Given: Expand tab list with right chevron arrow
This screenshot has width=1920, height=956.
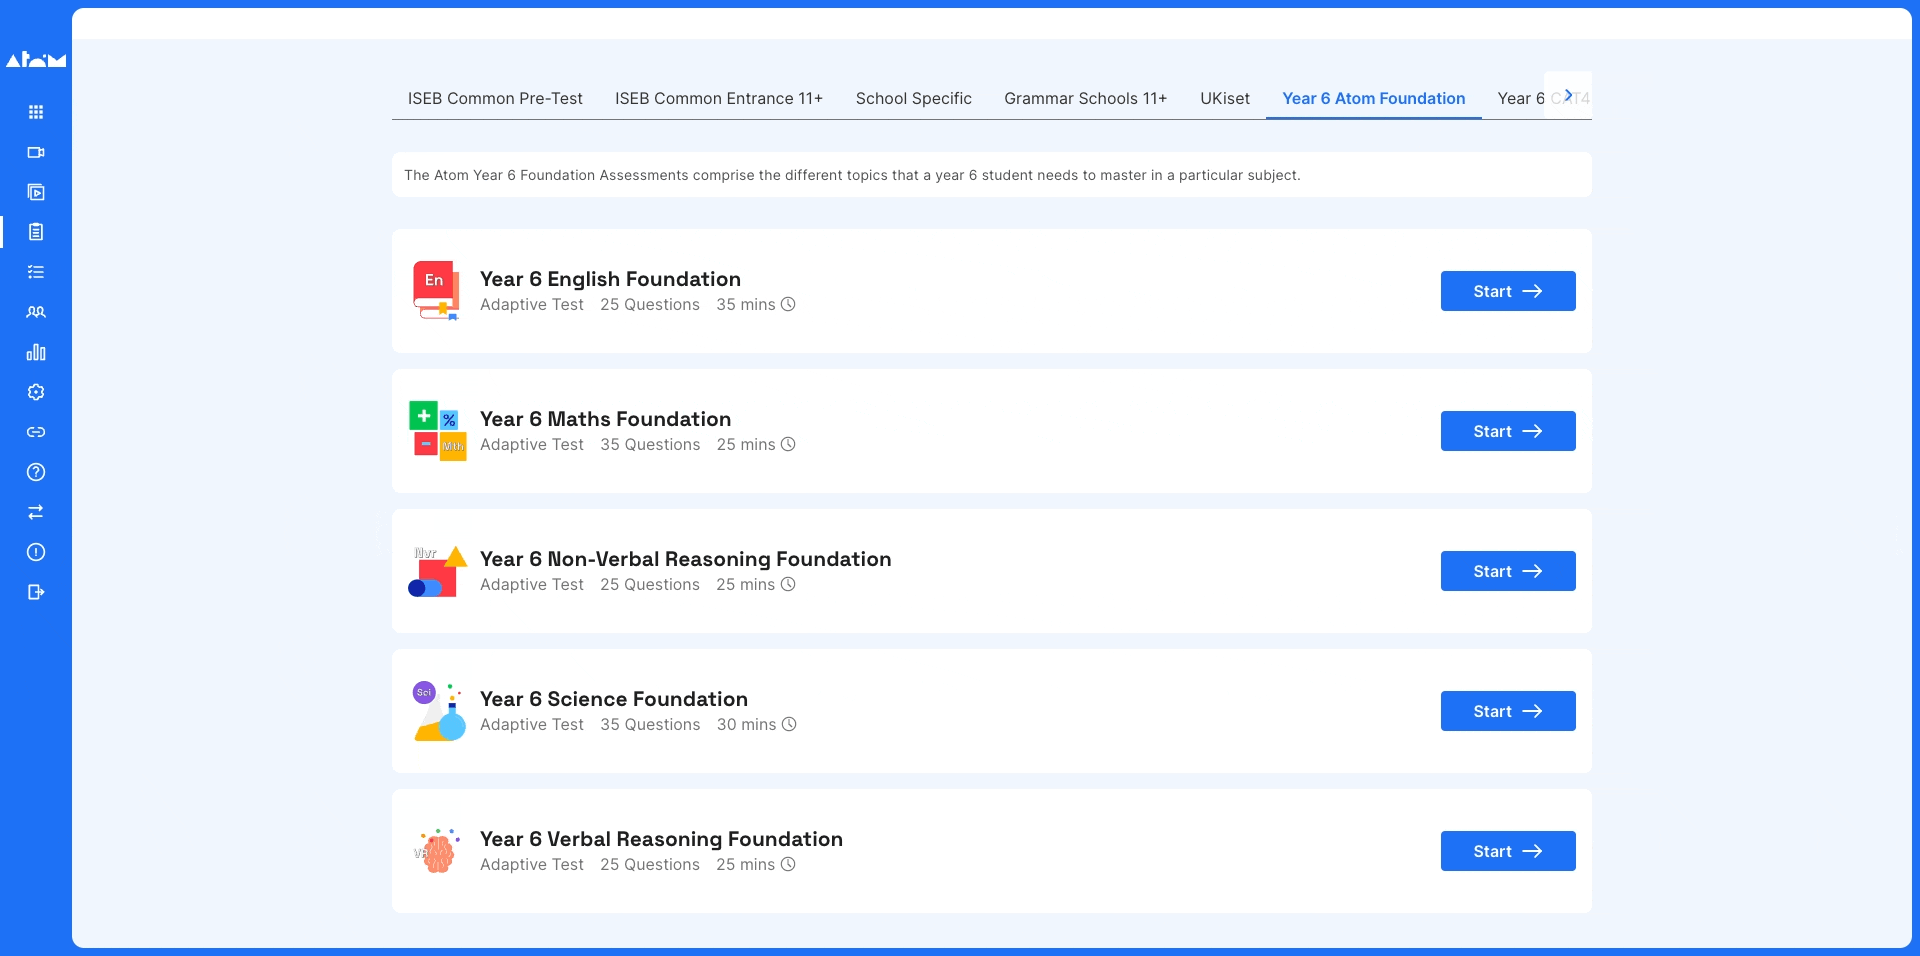Looking at the screenshot, I should click(1568, 96).
